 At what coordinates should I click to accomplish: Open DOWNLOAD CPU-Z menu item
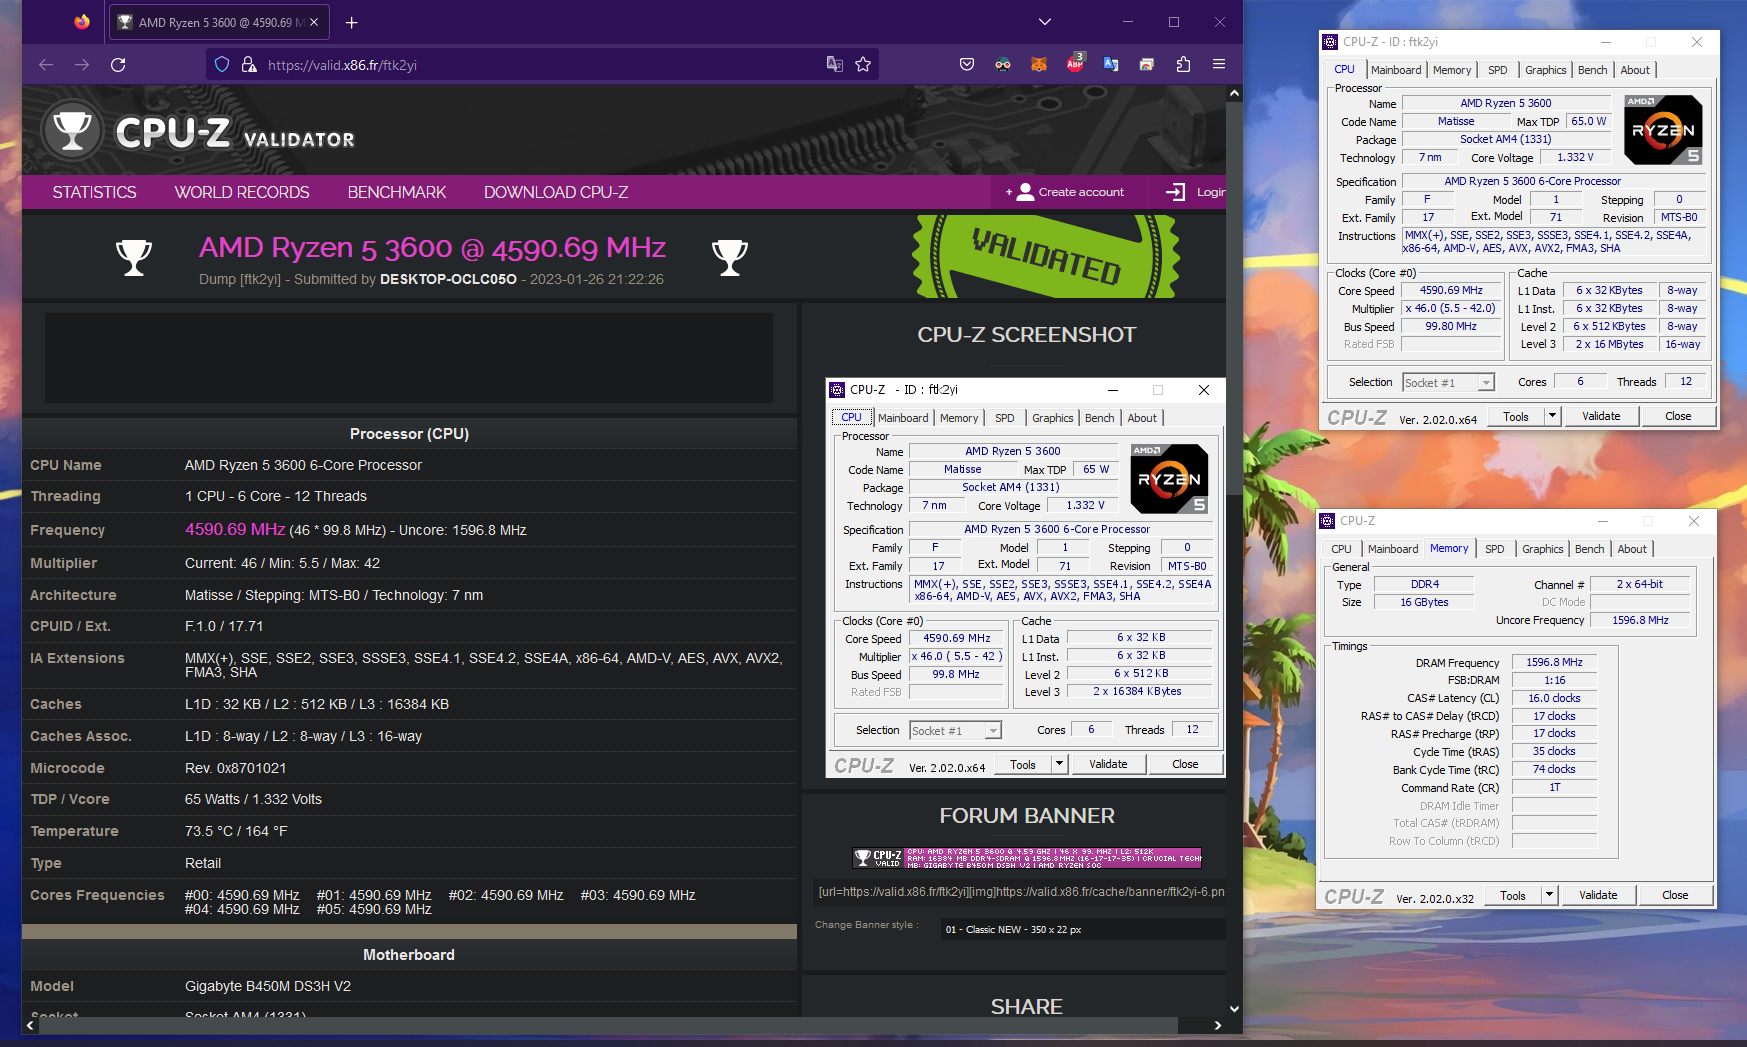[x=556, y=192]
